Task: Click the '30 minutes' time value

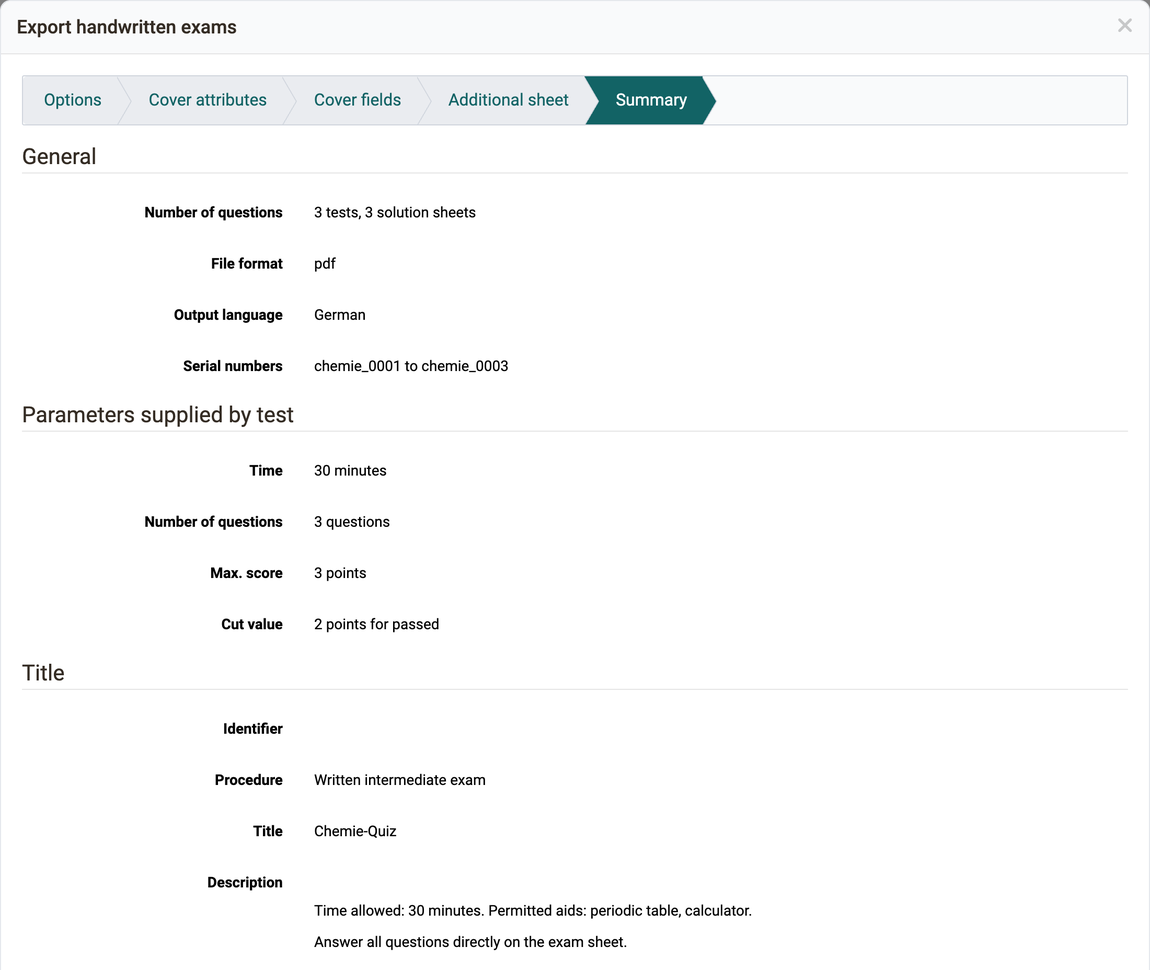Action: tap(350, 471)
